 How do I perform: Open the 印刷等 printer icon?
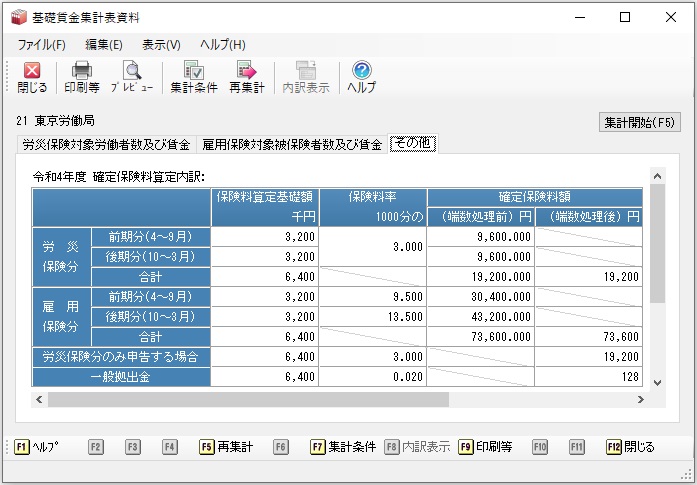point(82,77)
